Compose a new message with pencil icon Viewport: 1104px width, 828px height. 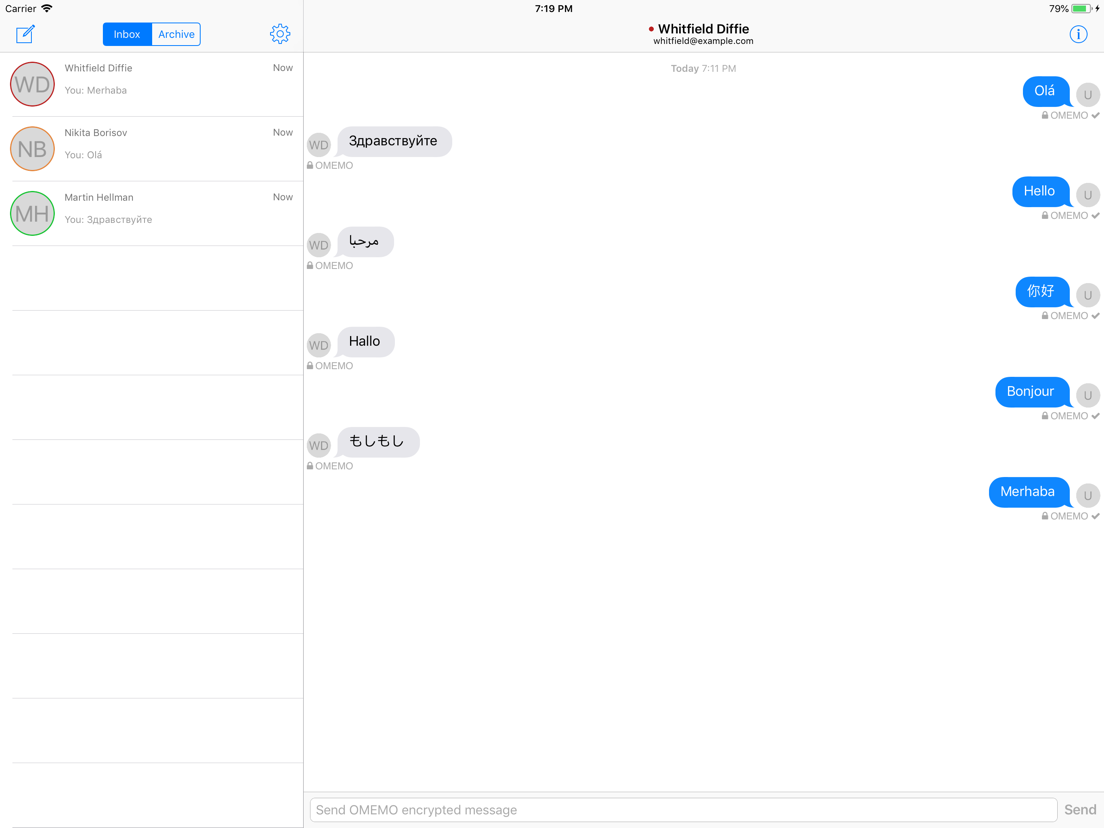tap(25, 34)
